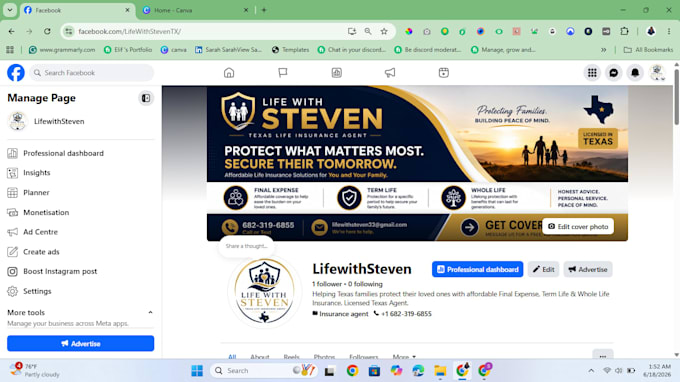Go to the Home feed icon

click(229, 73)
